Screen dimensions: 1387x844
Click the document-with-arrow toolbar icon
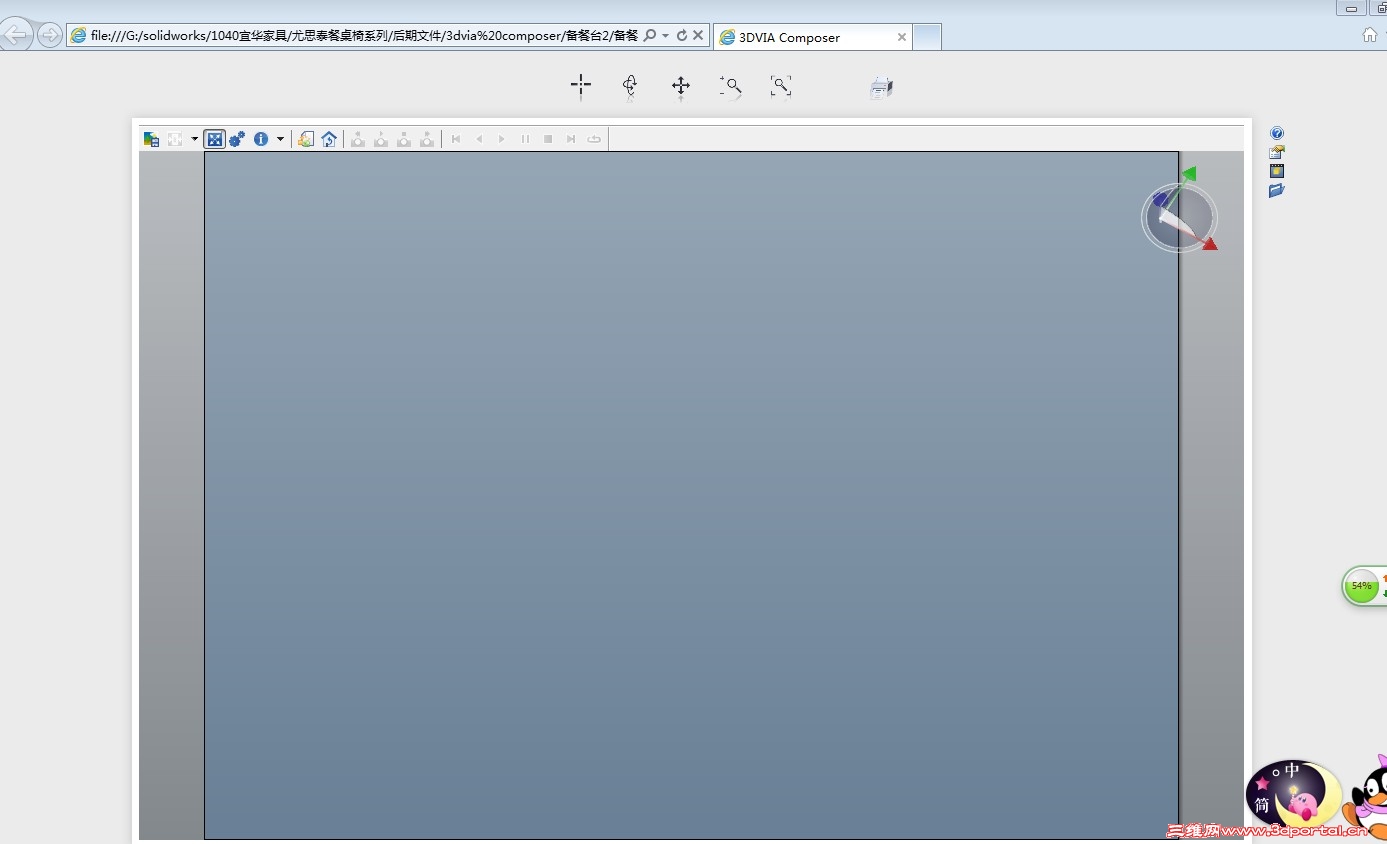[306, 139]
